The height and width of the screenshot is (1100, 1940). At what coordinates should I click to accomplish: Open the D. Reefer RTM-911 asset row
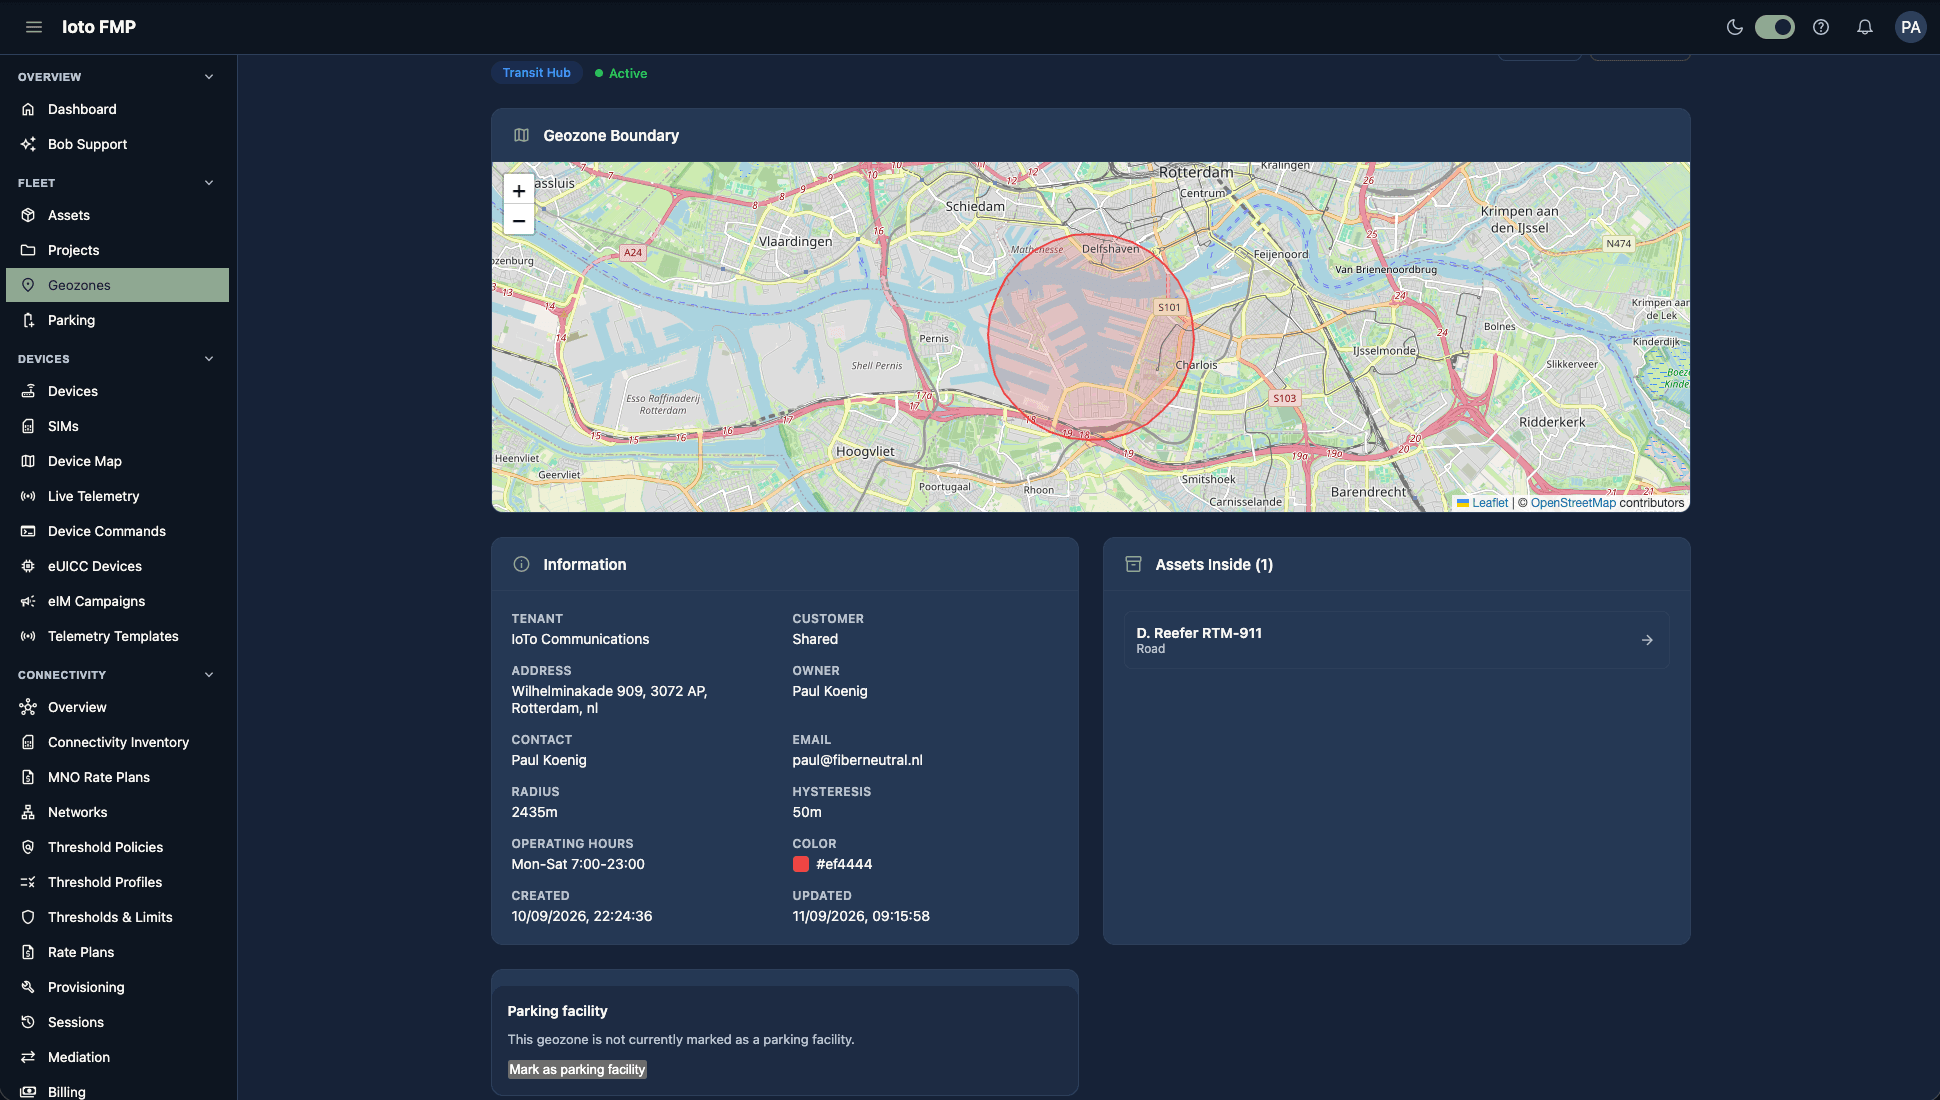click(x=1396, y=640)
